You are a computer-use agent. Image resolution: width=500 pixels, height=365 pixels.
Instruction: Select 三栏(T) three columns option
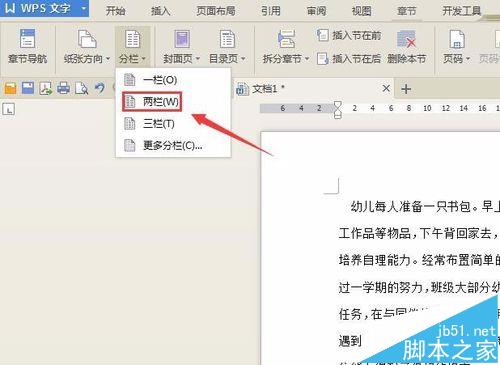click(x=173, y=124)
